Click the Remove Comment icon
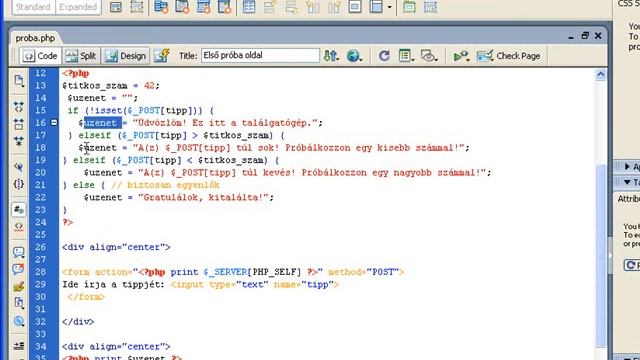Screen dimensions: 640x360 (x=19, y=269)
